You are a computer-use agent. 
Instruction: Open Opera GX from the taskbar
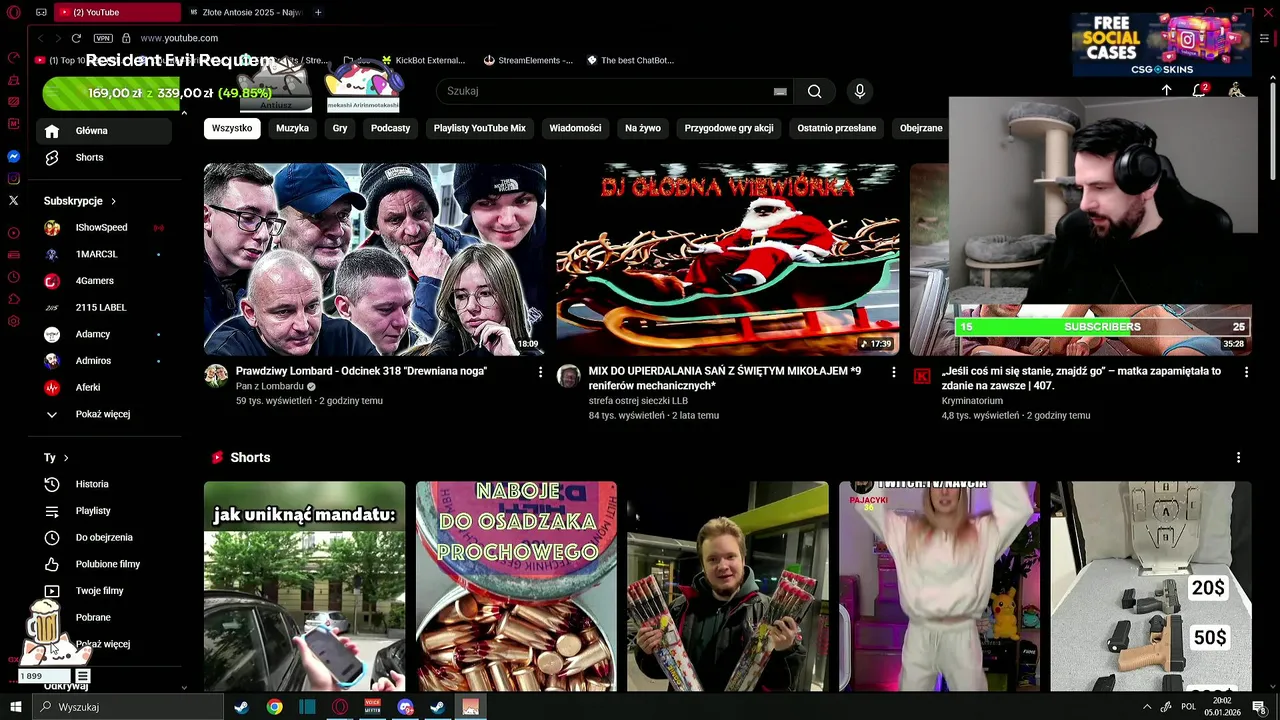[340, 707]
